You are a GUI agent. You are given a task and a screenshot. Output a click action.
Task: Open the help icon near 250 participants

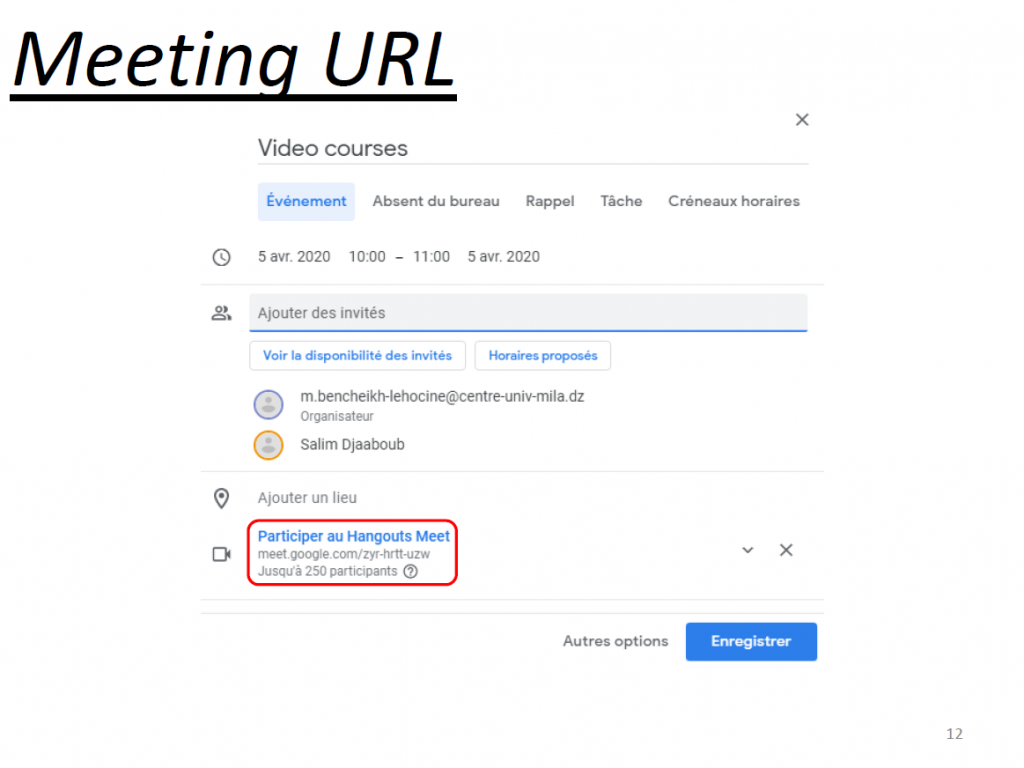coord(410,572)
